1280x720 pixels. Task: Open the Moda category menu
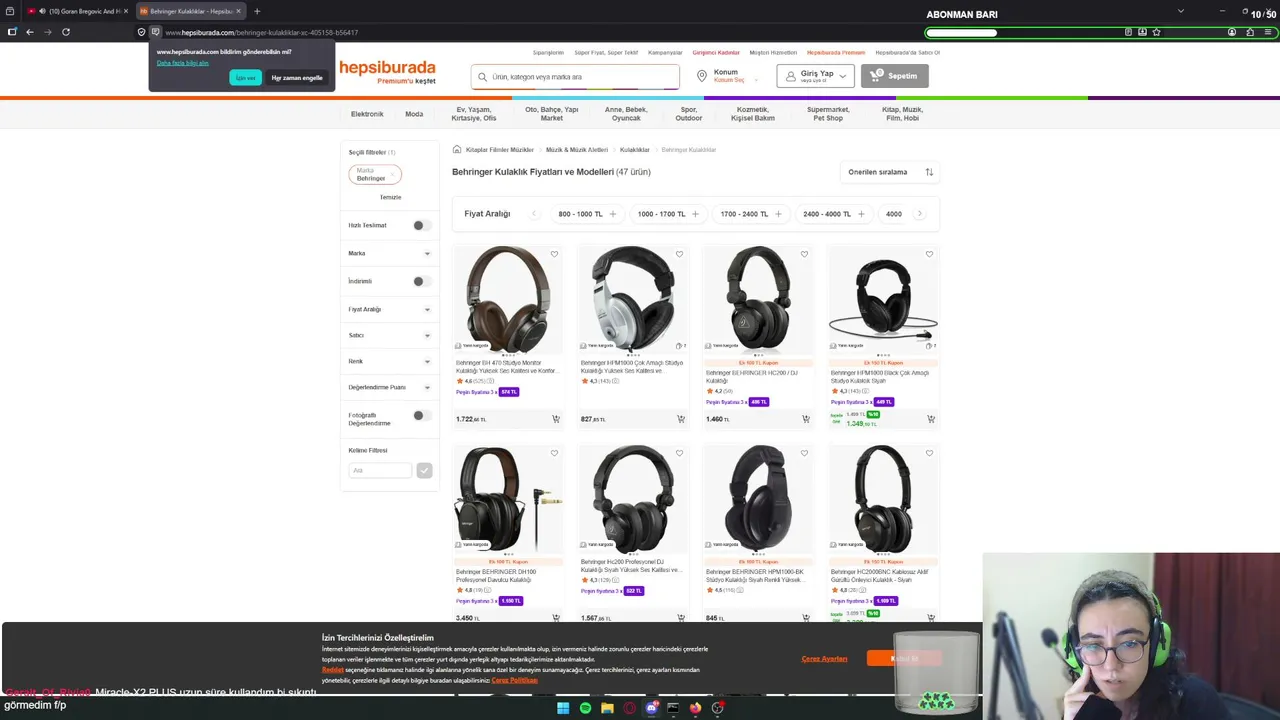414,114
